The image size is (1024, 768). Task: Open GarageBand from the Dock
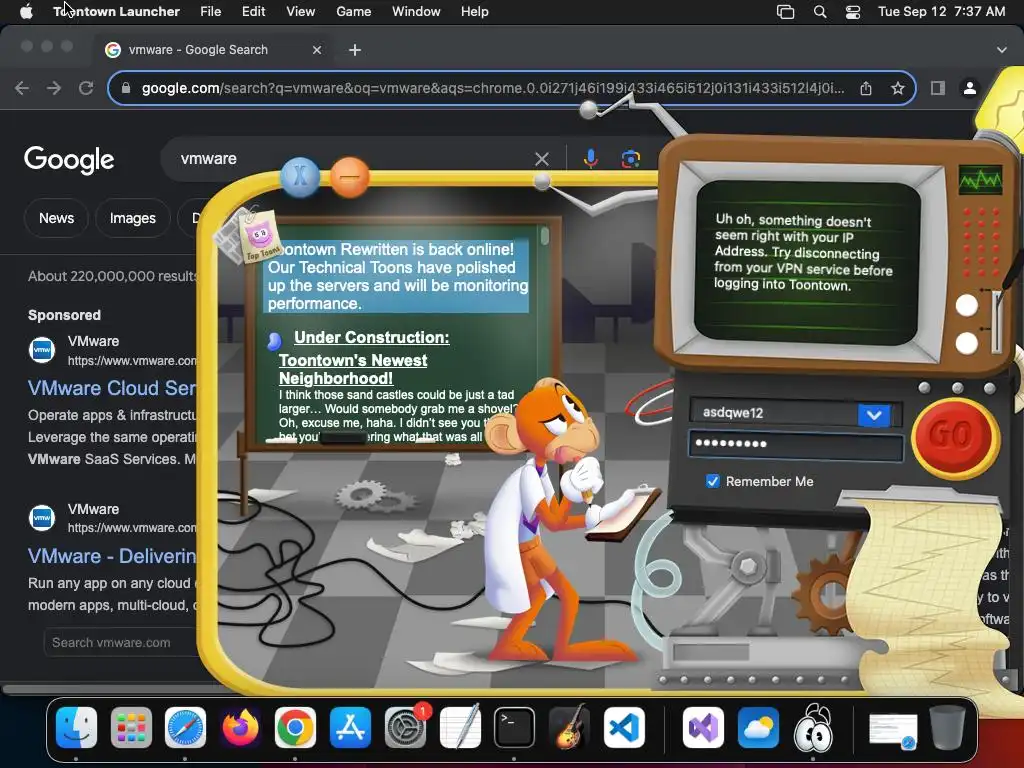(569, 728)
